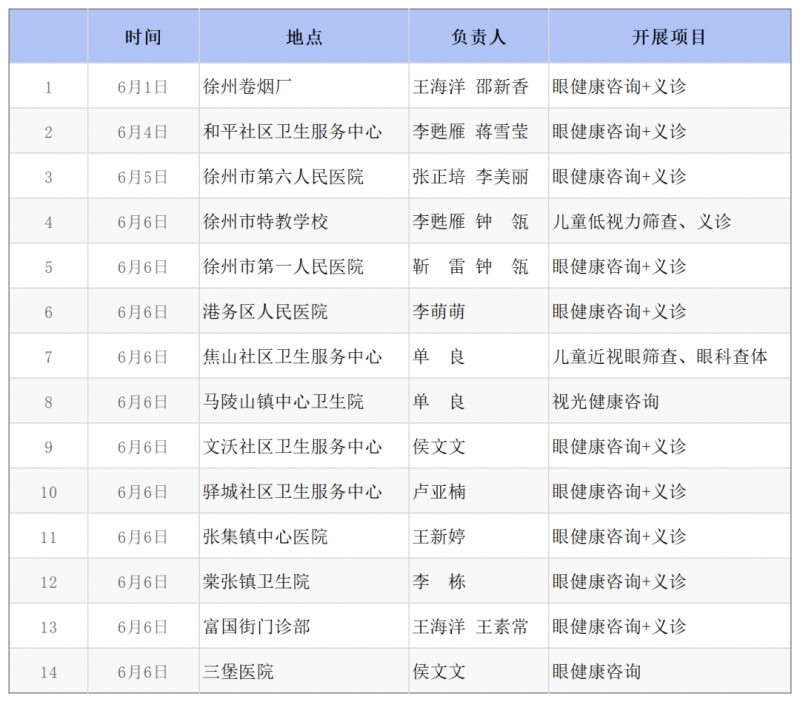Select the name 蒋雪莹 in row 2
Screen dimensions: 800x702
pos(502,132)
